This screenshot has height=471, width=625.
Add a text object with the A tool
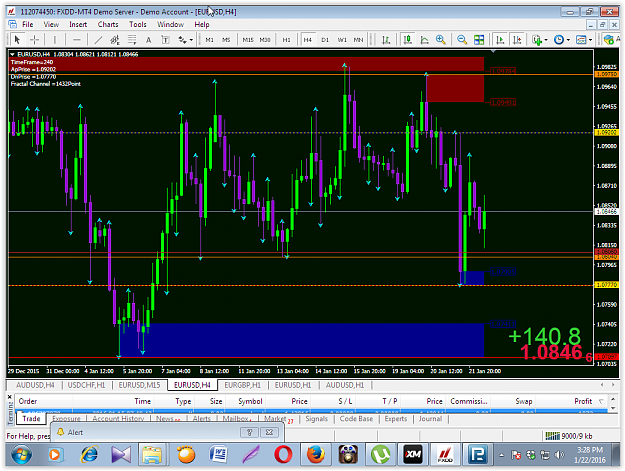pos(148,39)
